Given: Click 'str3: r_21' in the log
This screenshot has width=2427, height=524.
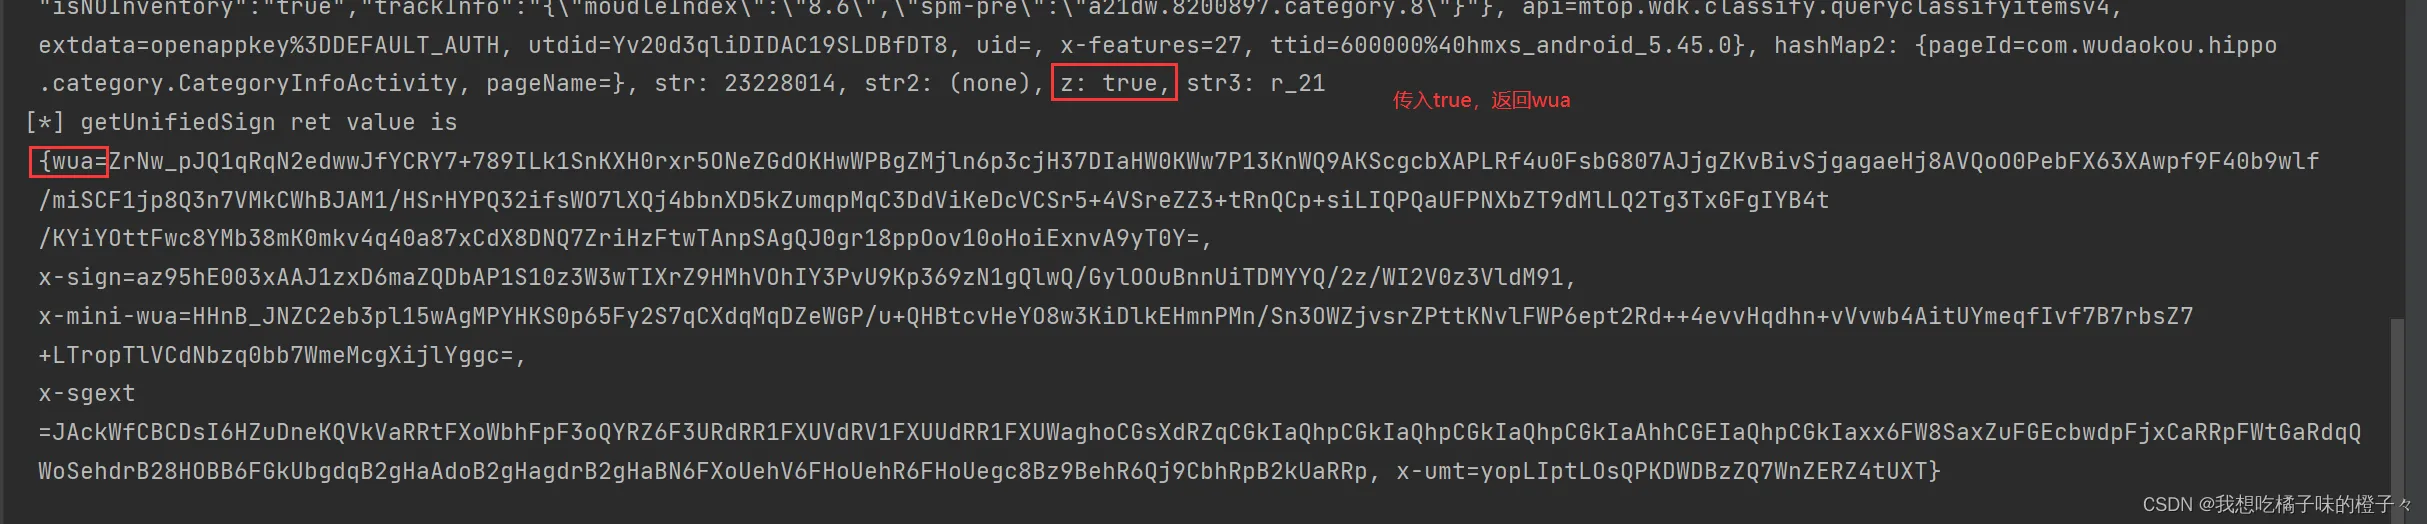Looking at the screenshot, I should tap(1256, 83).
